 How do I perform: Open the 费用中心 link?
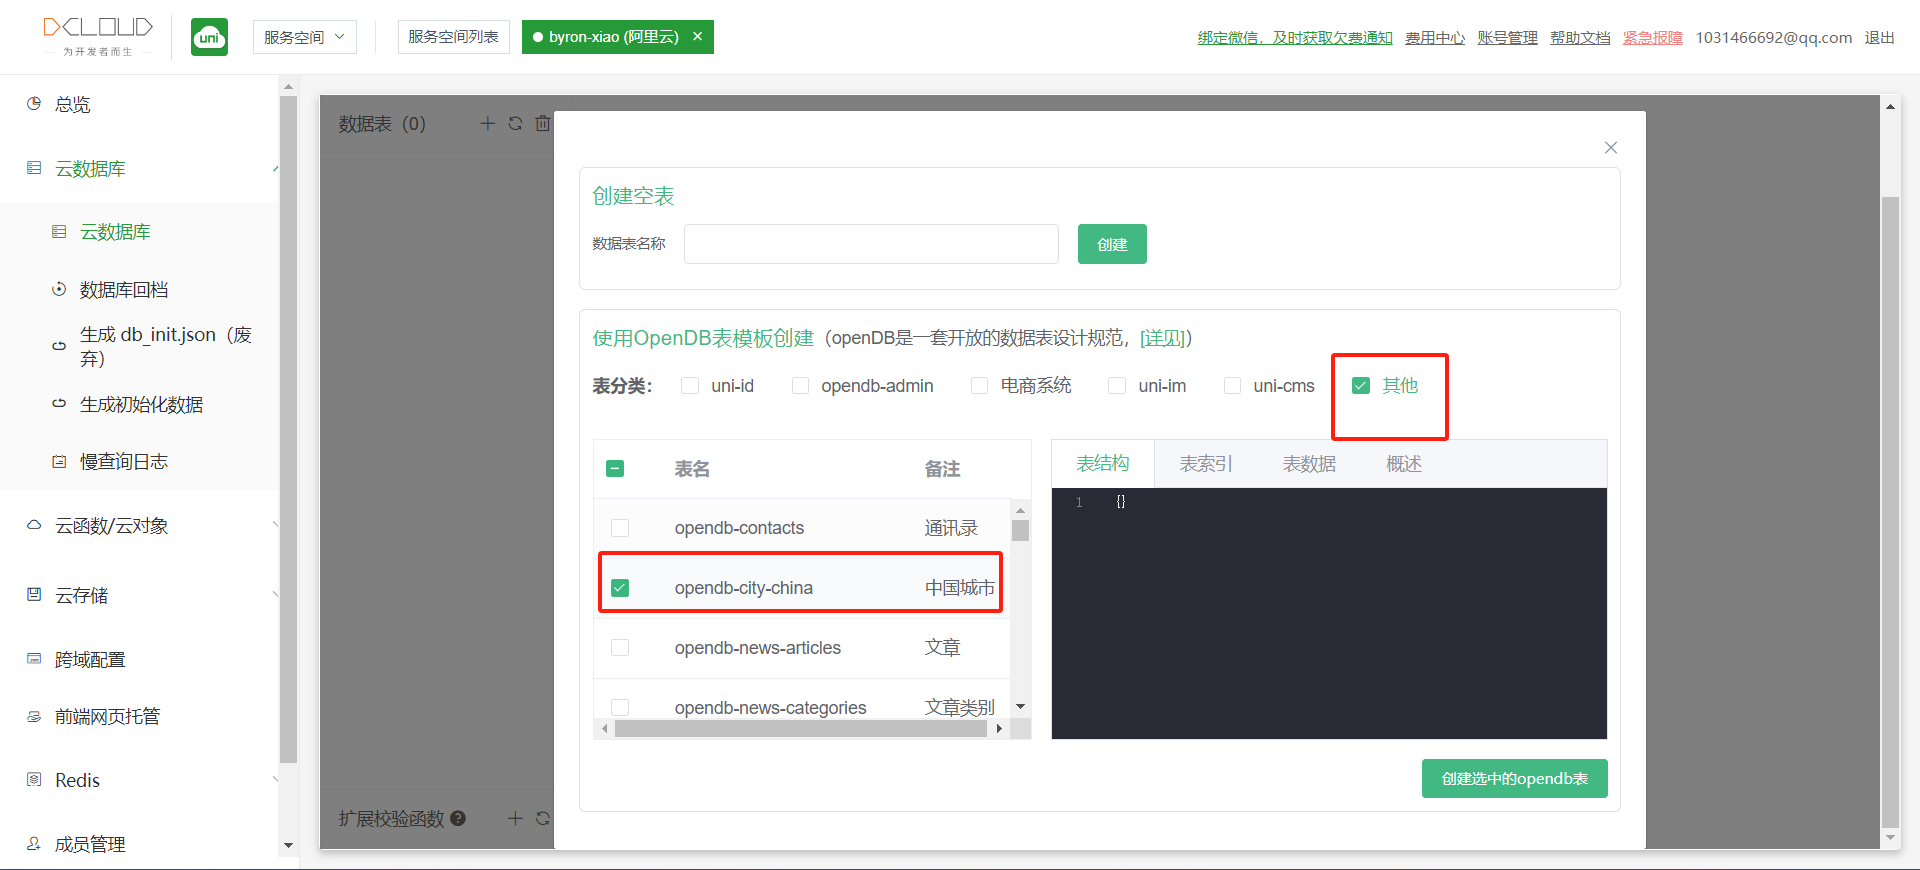click(1435, 38)
